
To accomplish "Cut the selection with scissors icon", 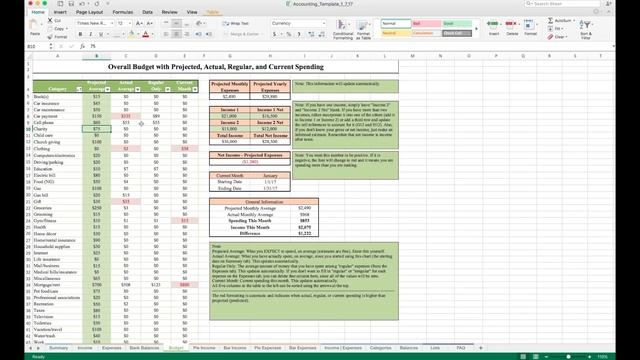I will 50,20.
